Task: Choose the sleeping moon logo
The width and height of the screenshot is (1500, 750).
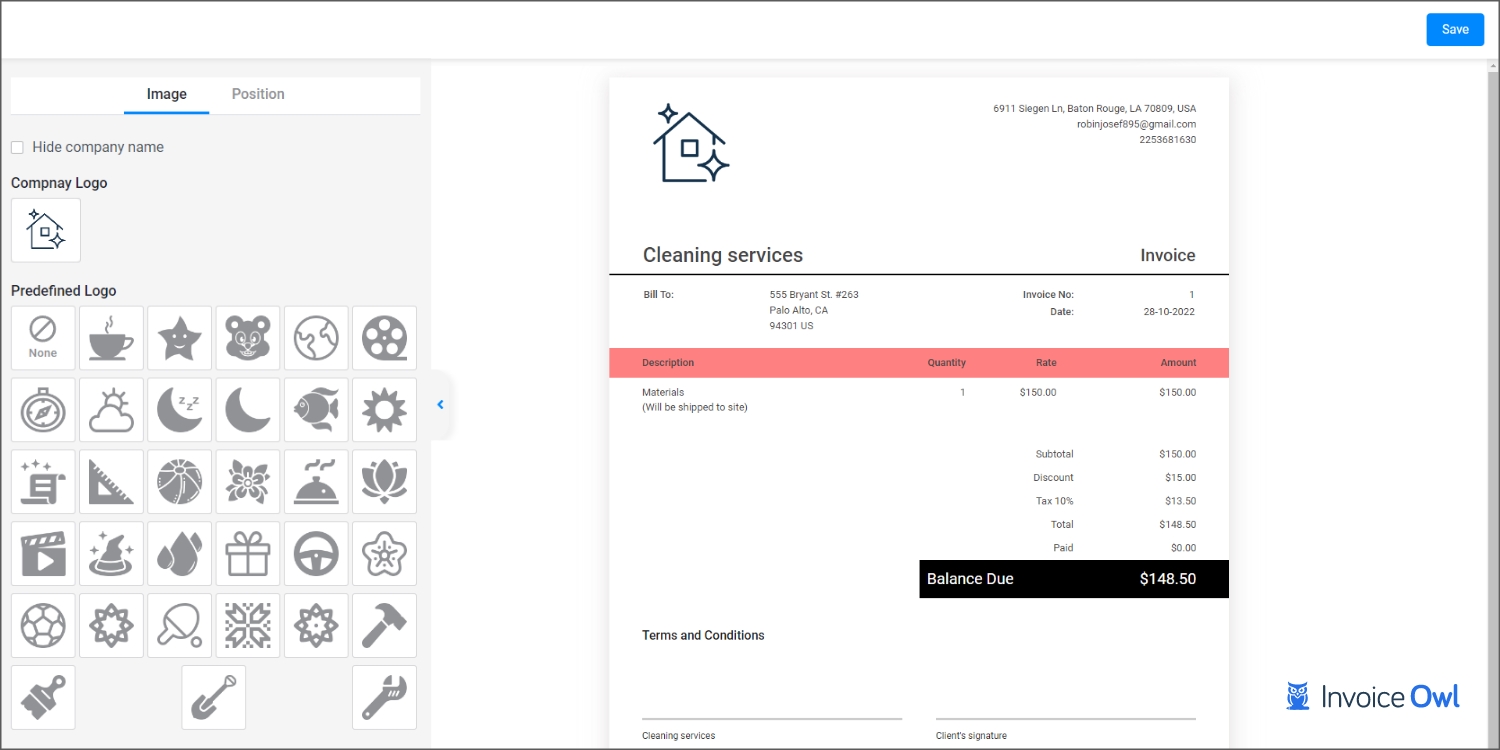Action: pyautogui.click(x=180, y=410)
